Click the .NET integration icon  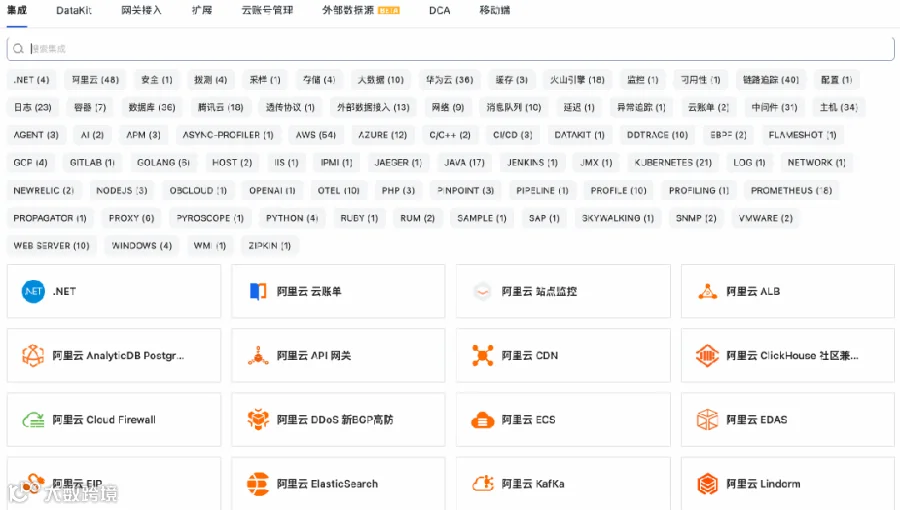pos(33,291)
